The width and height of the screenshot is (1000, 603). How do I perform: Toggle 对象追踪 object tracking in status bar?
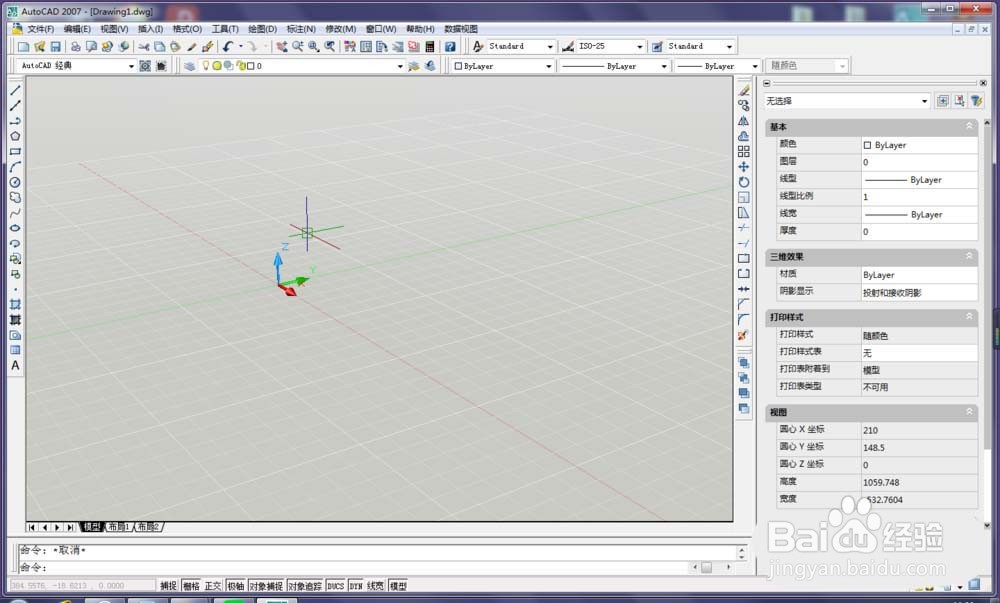(x=305, y=586)
